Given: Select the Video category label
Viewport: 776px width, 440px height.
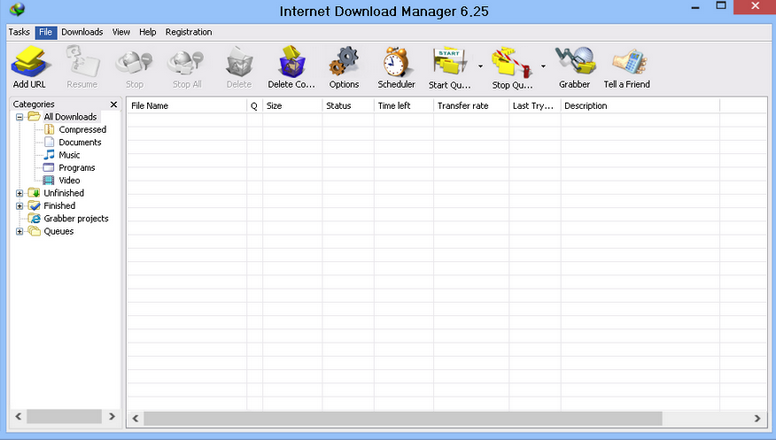Looking at the screenshot, I should click(x=69, y=181).
